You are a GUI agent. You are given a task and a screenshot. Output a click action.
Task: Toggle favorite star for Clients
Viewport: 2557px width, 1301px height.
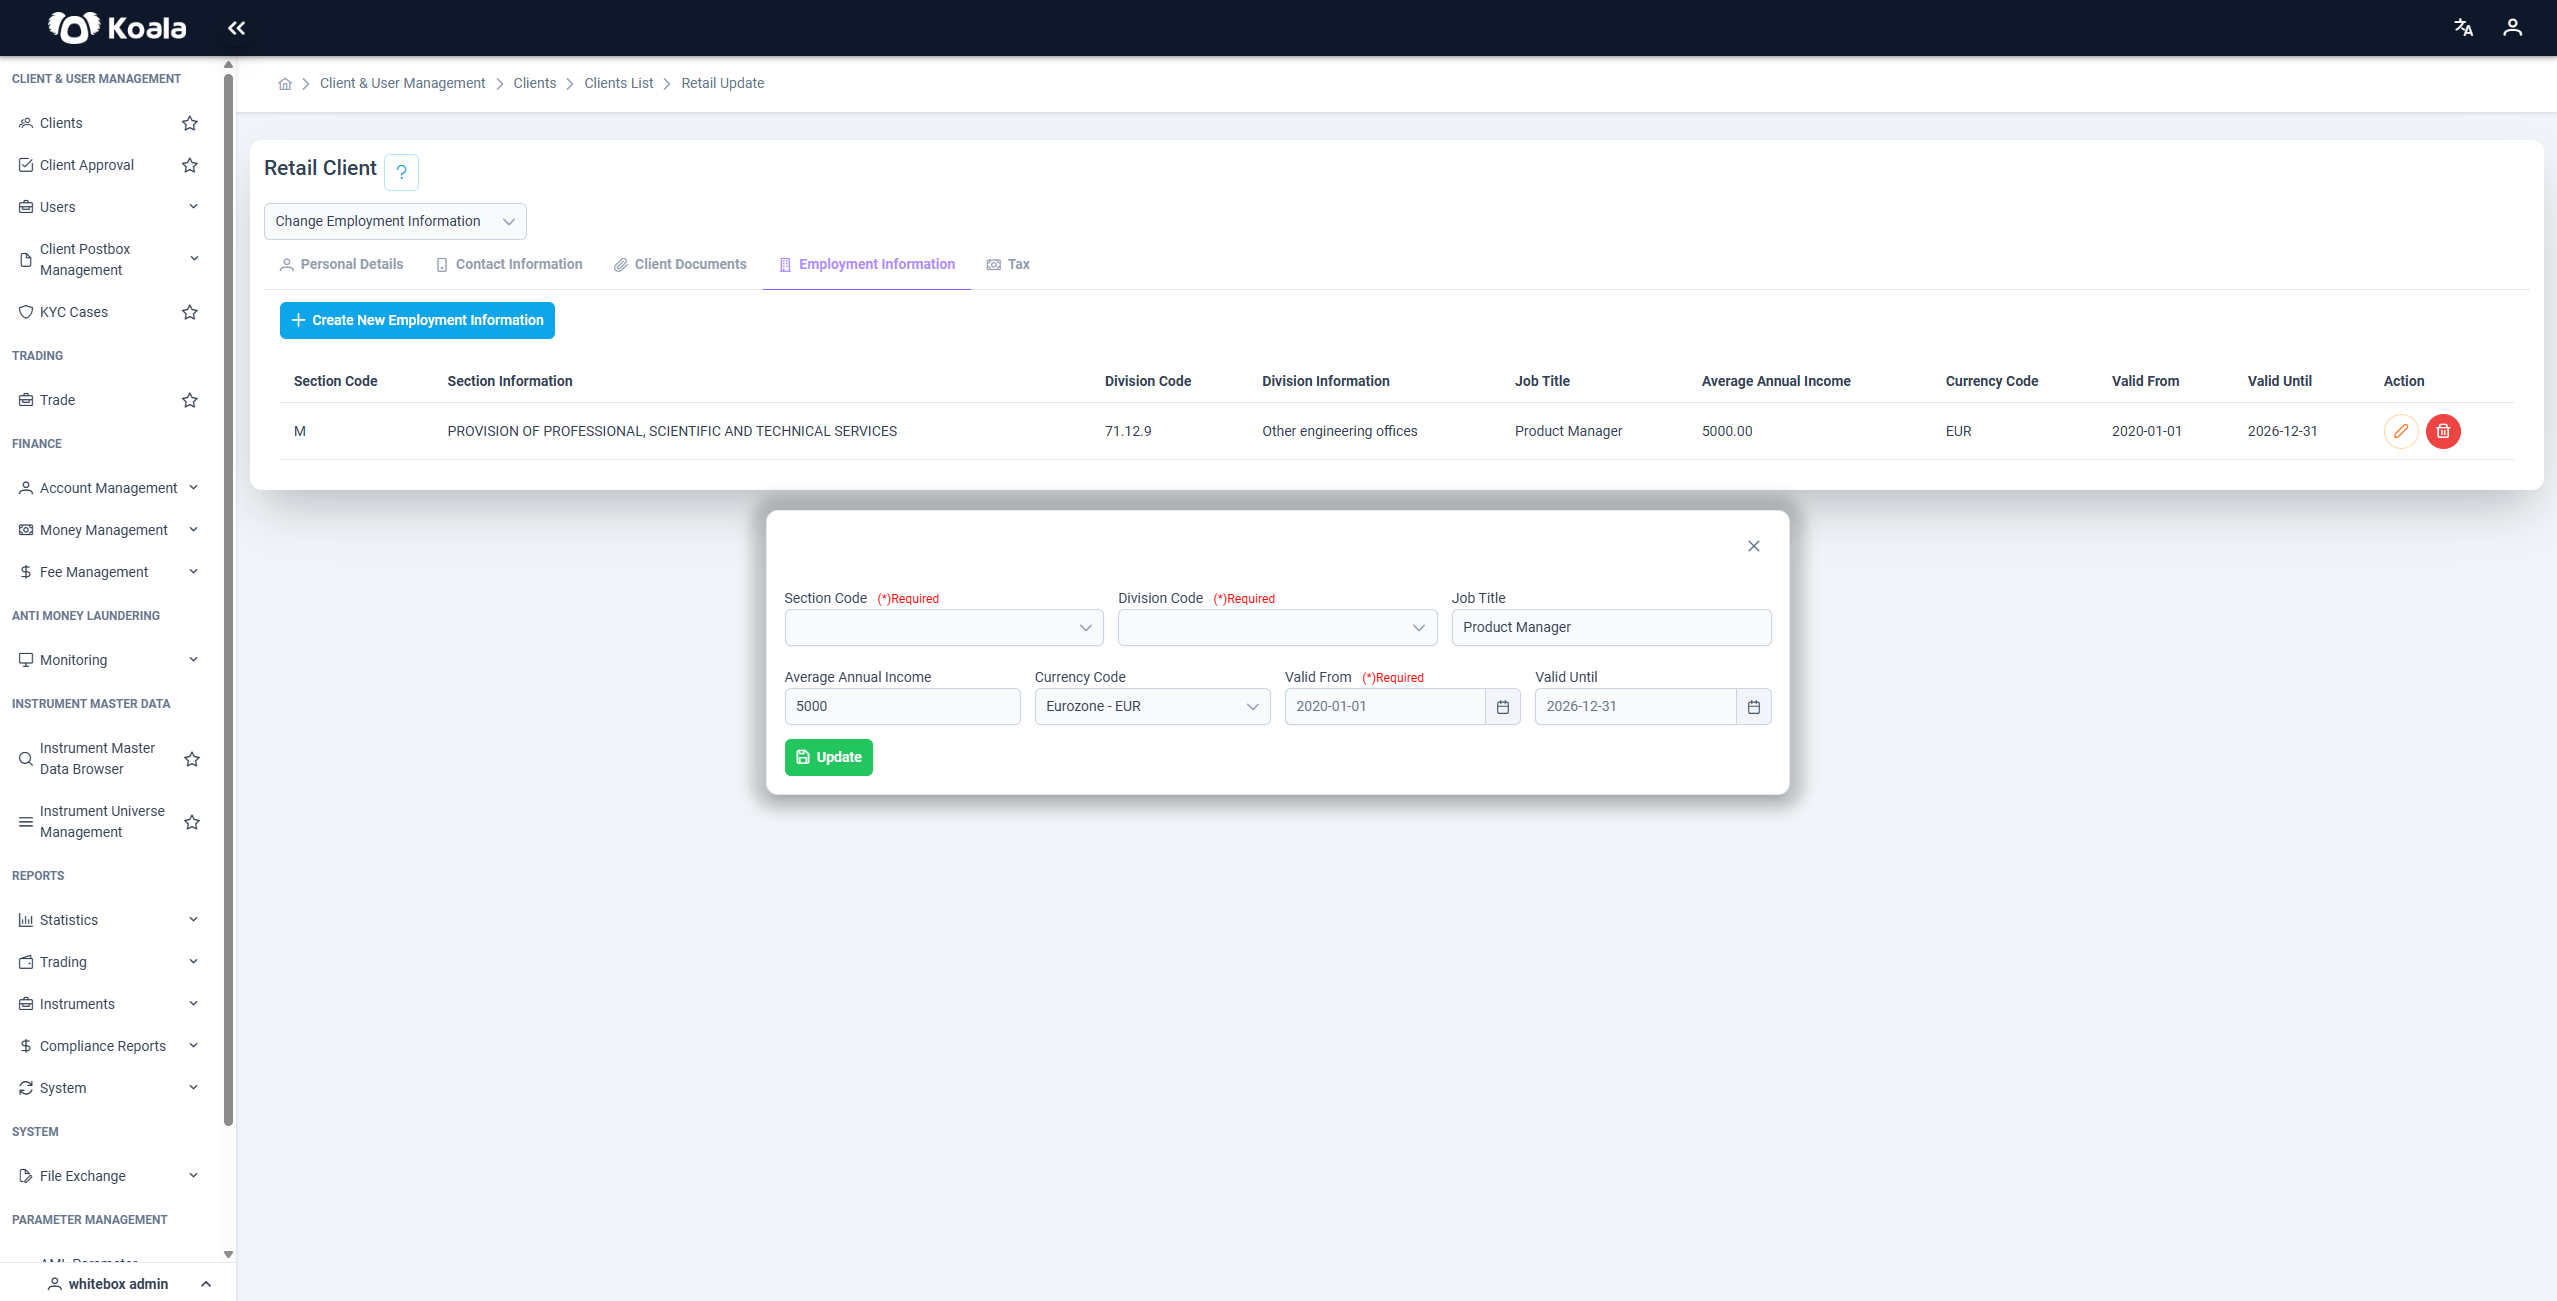190,123
